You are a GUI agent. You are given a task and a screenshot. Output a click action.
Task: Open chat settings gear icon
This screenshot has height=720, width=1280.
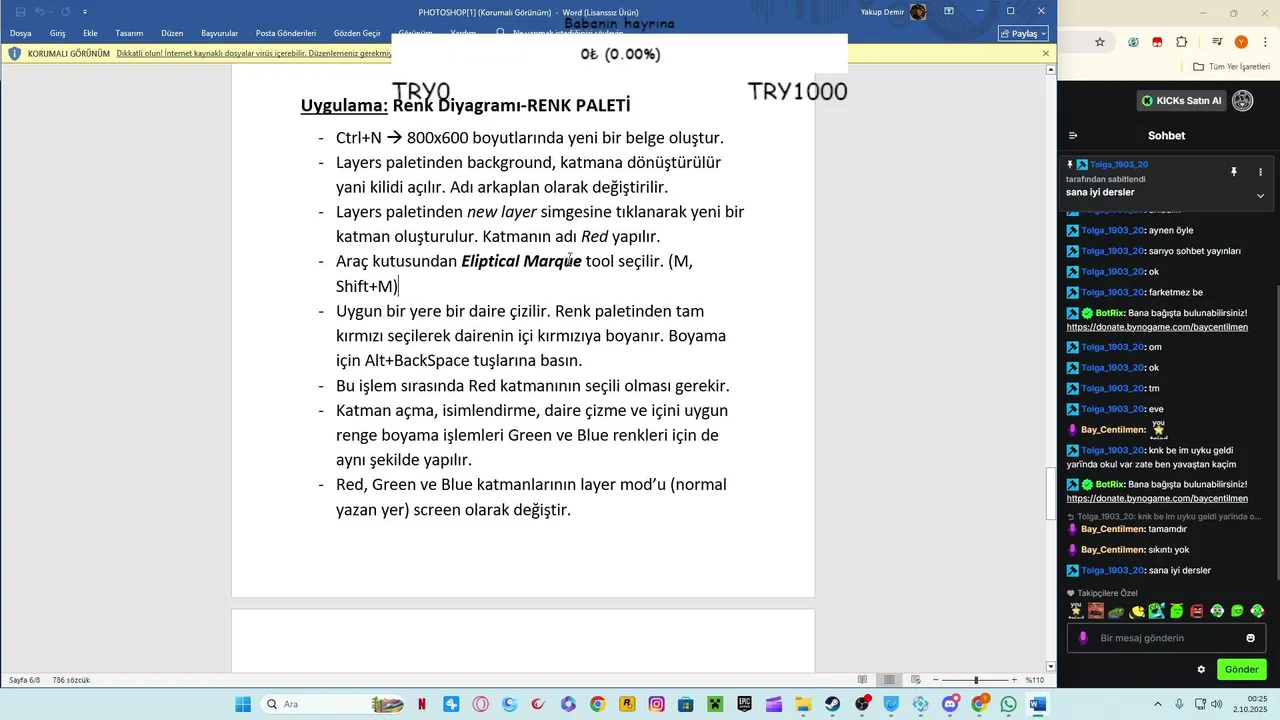pyautogui.click(x=1201, y=669)
